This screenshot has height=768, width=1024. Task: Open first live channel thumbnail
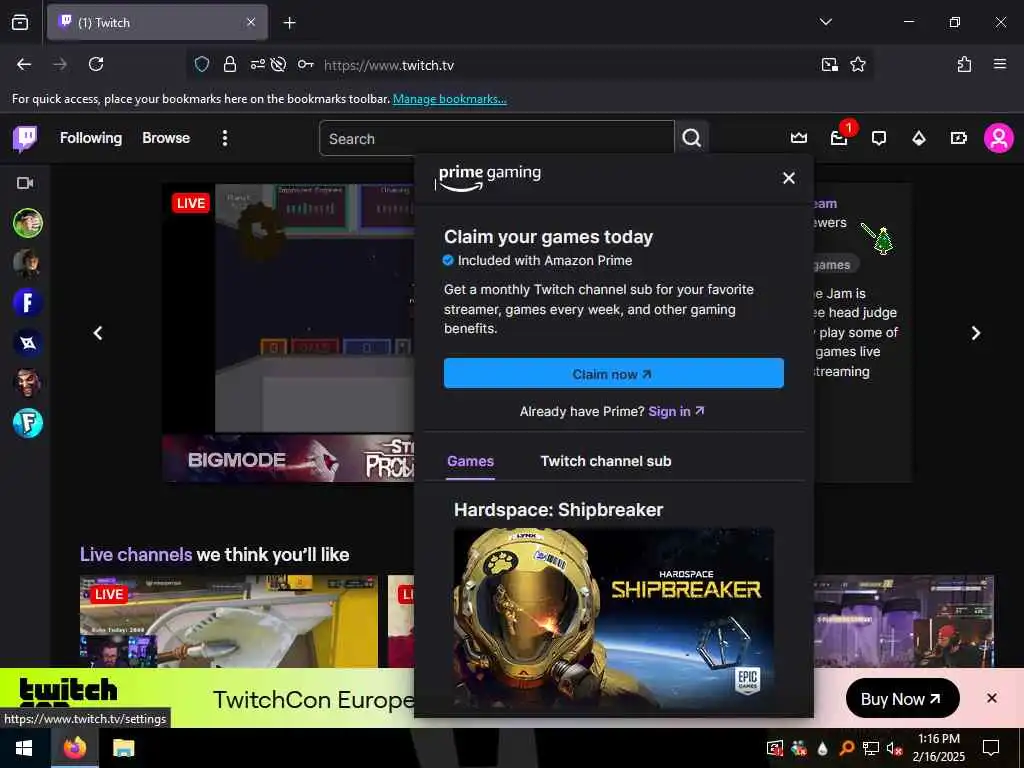229,622
